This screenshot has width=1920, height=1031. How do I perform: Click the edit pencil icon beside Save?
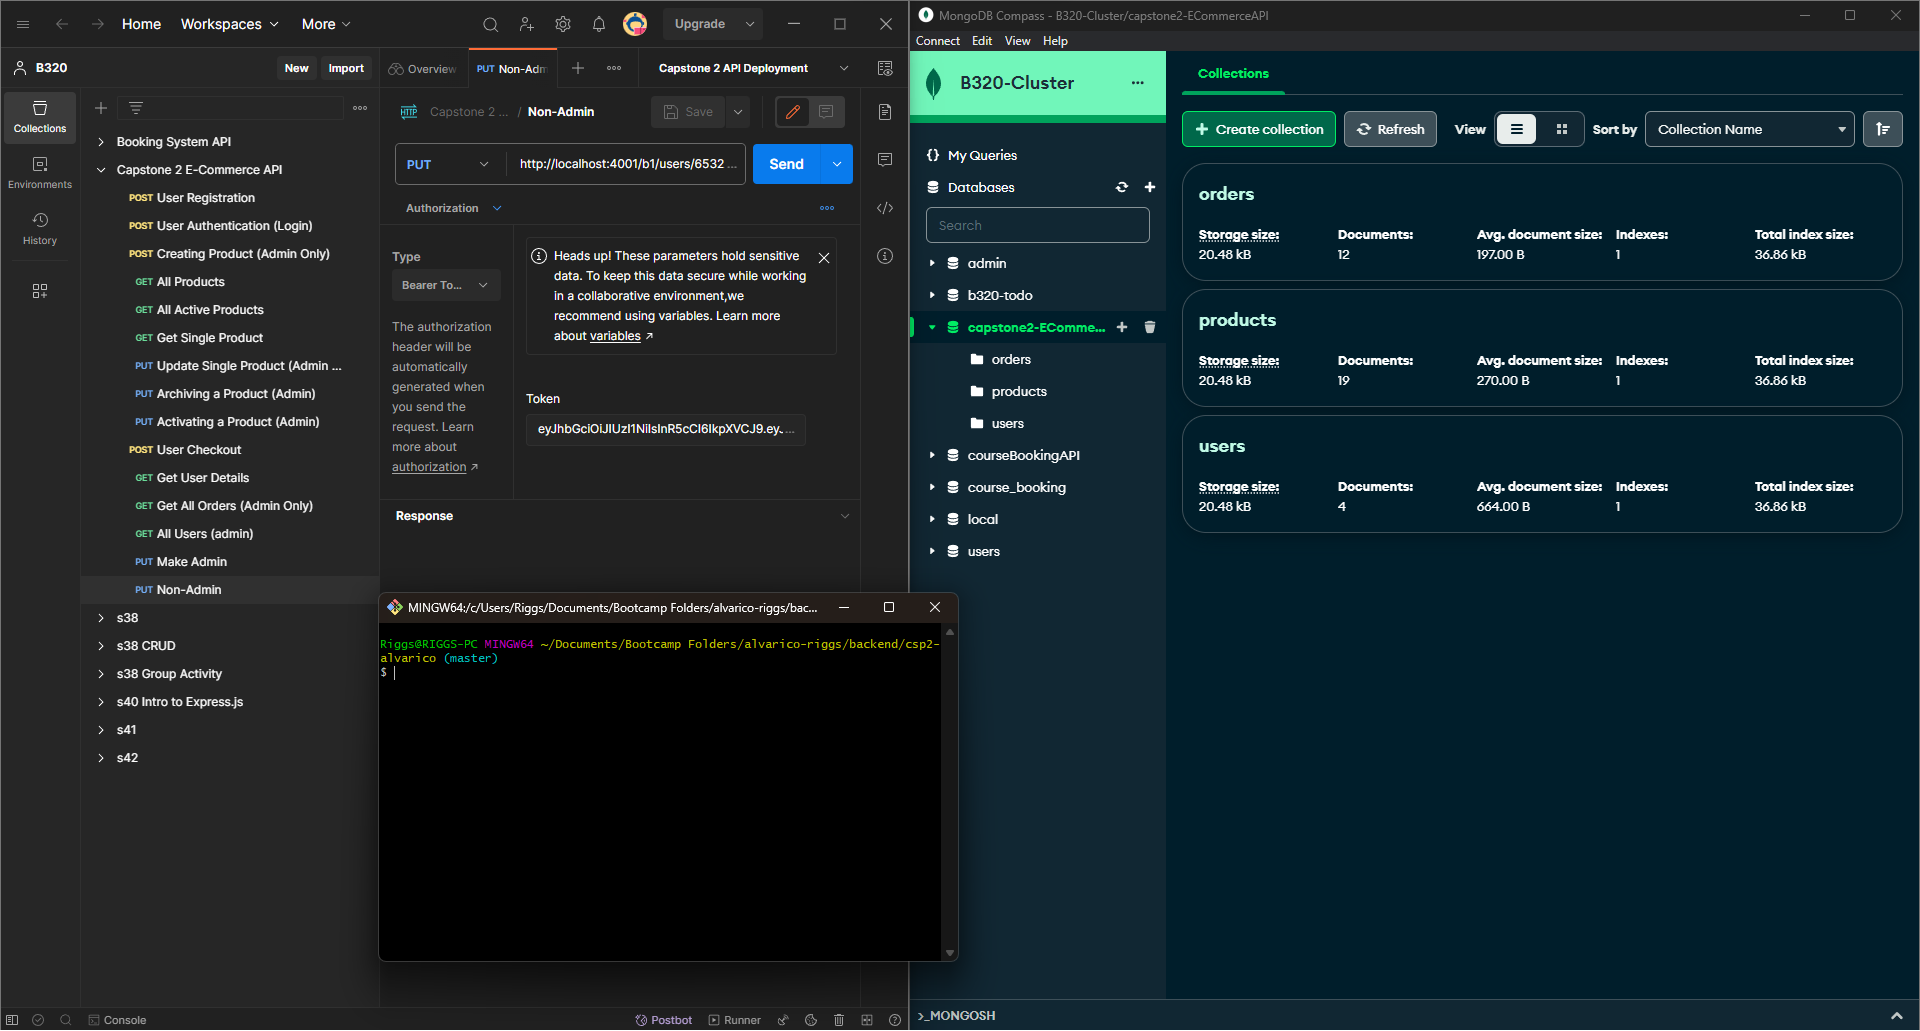[793, 112]
